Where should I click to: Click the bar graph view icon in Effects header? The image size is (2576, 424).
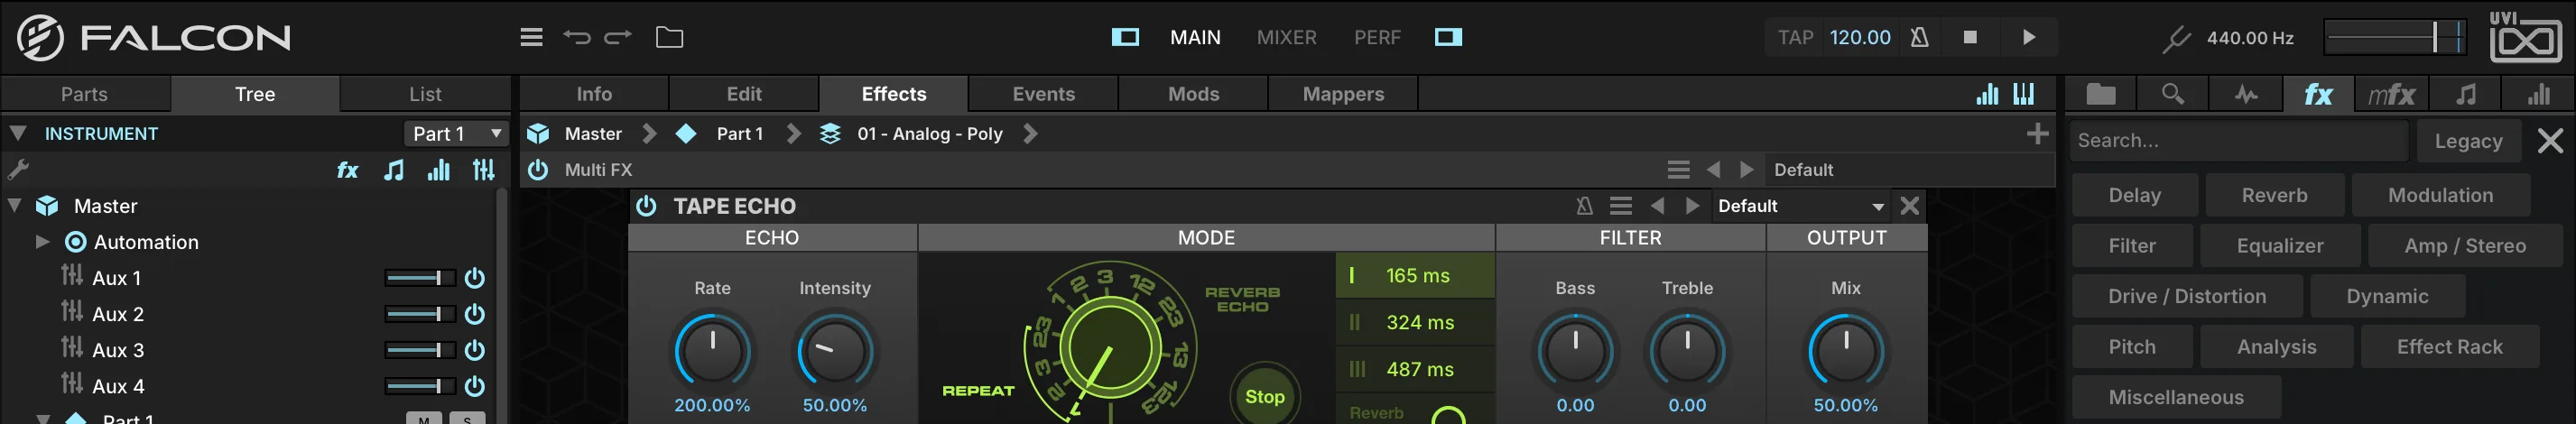coord(1987,93)
